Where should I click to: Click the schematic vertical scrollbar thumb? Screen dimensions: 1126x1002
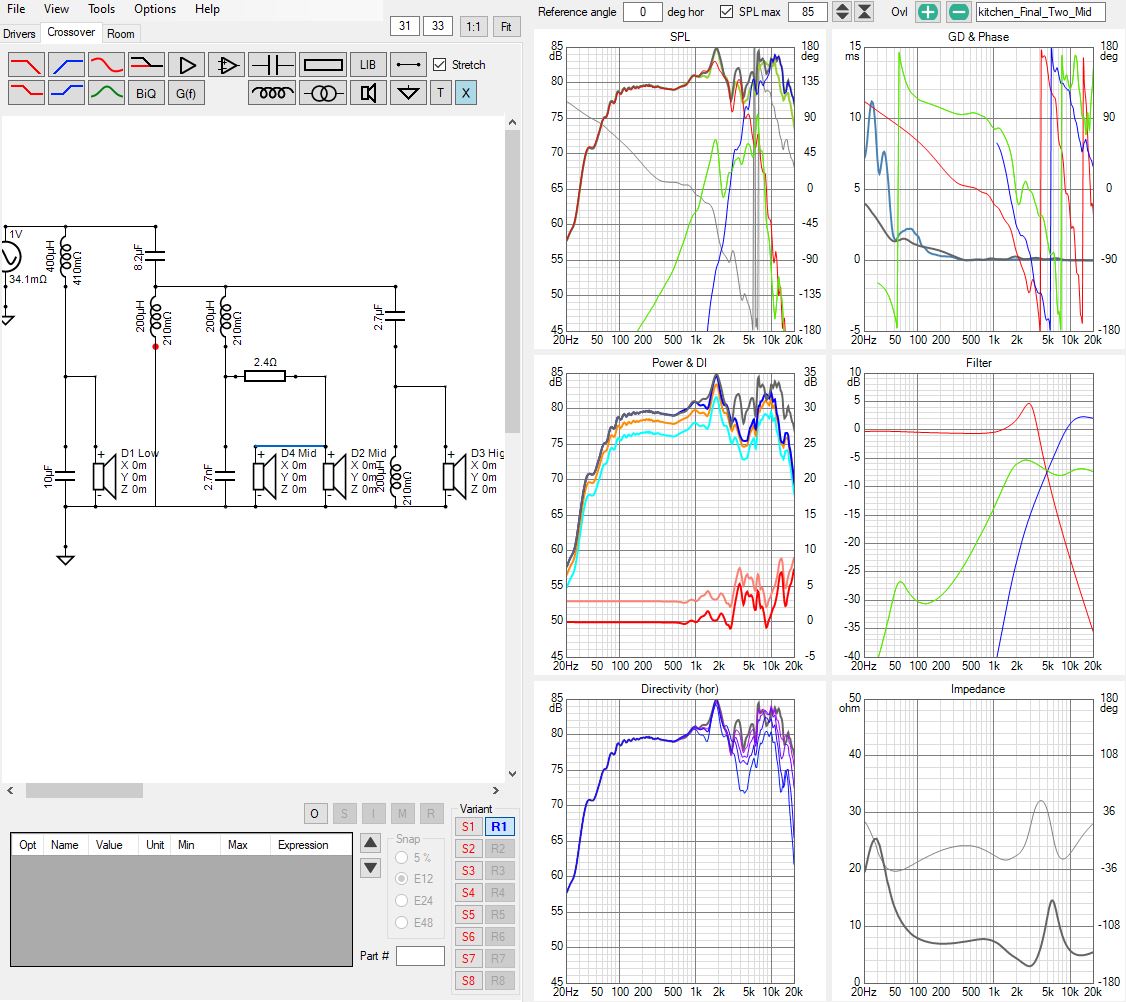[x=512, y=282]
